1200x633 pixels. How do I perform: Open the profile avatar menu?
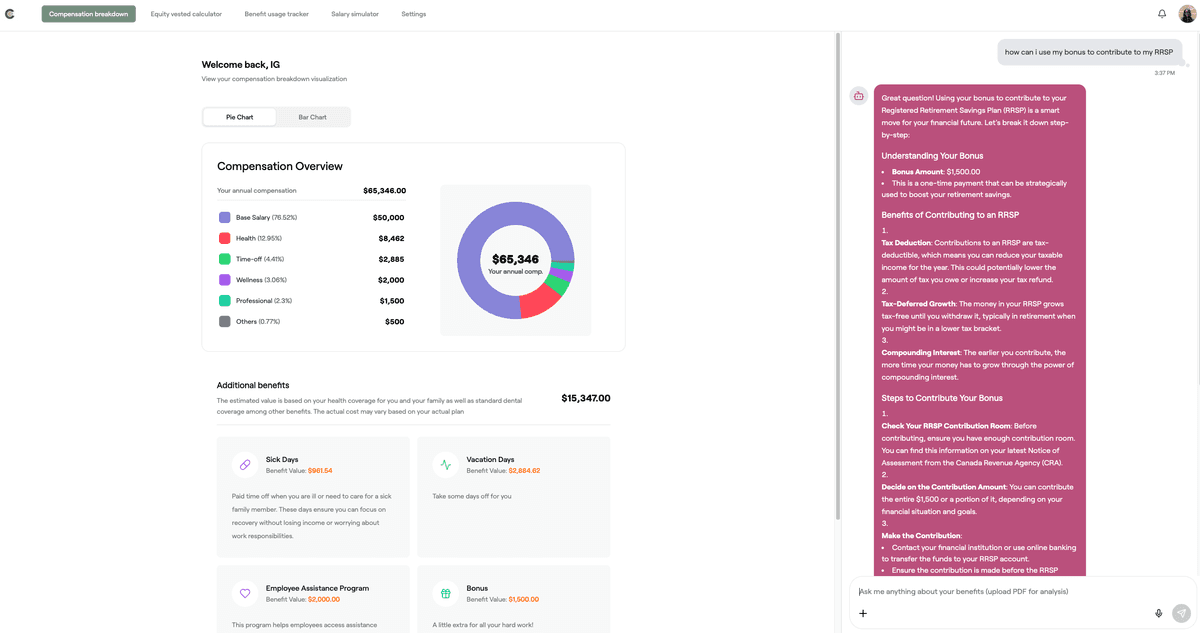(1186, 13)
